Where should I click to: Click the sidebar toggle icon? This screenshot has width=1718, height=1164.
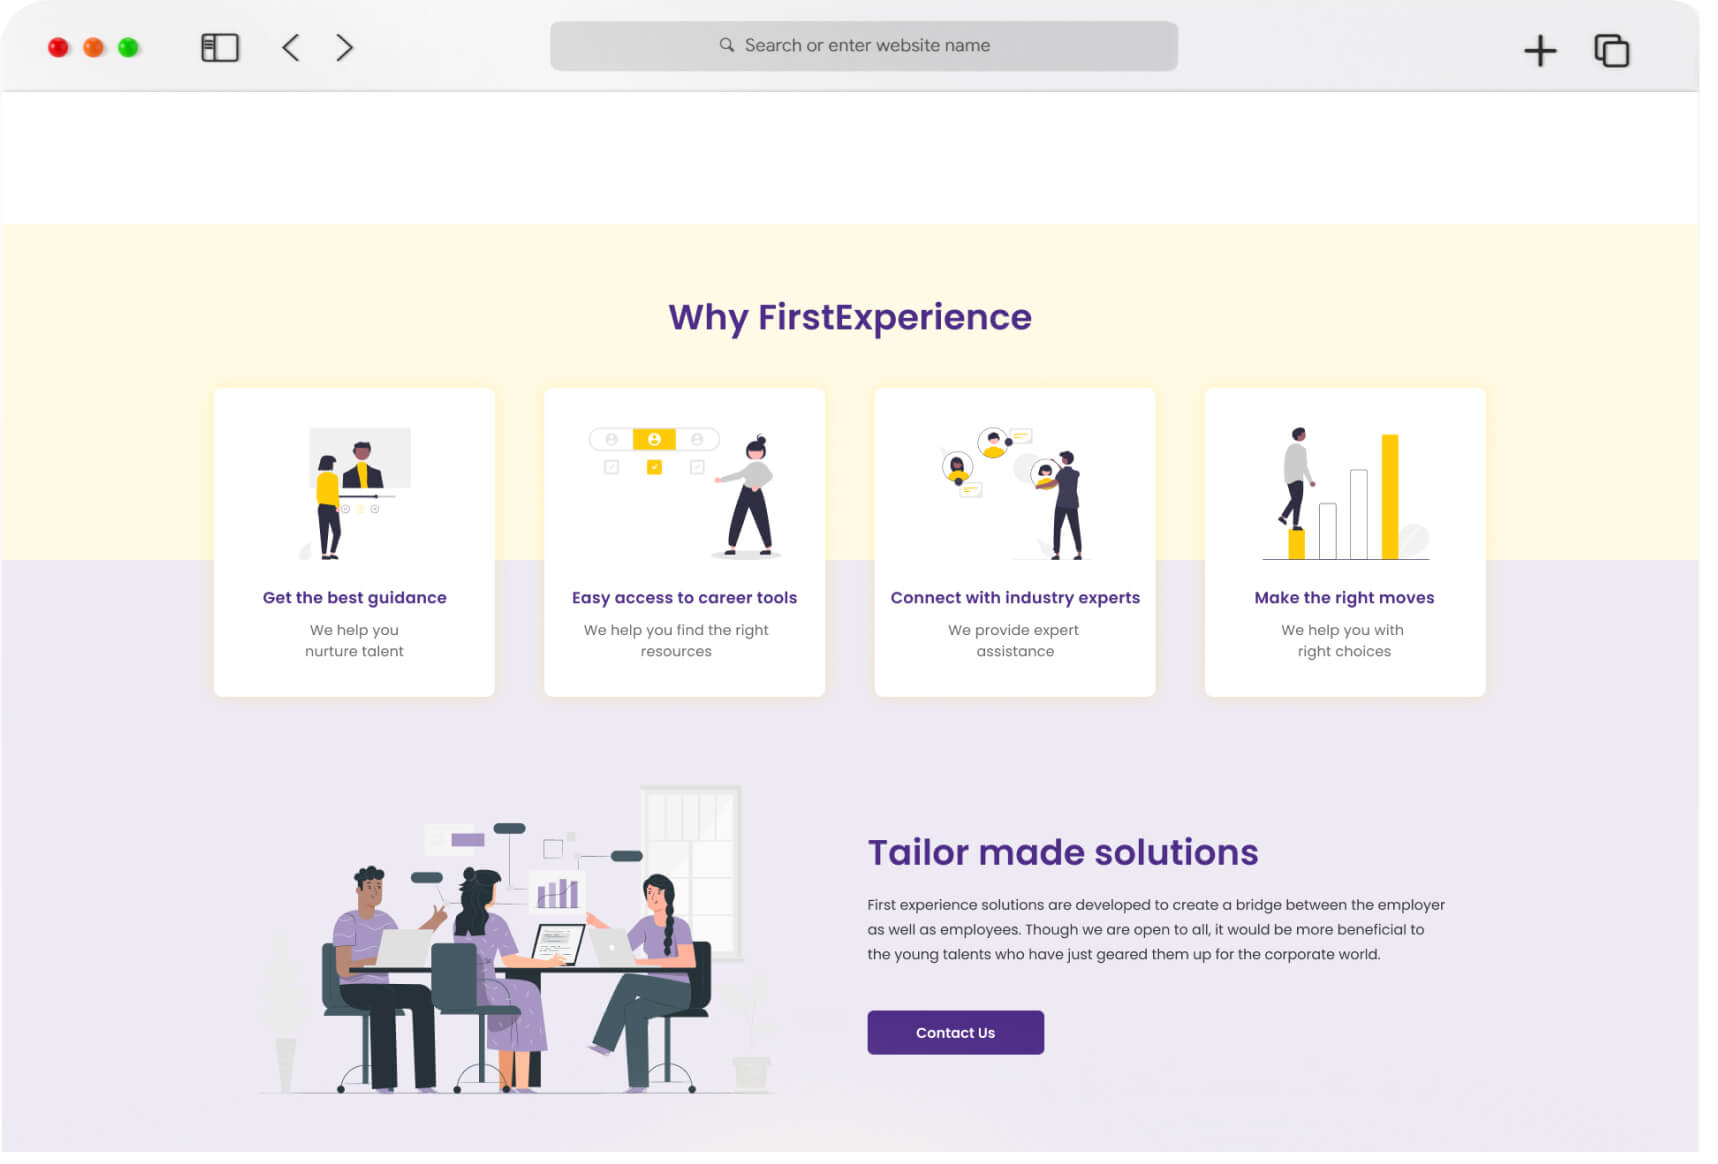pos(220,47)
